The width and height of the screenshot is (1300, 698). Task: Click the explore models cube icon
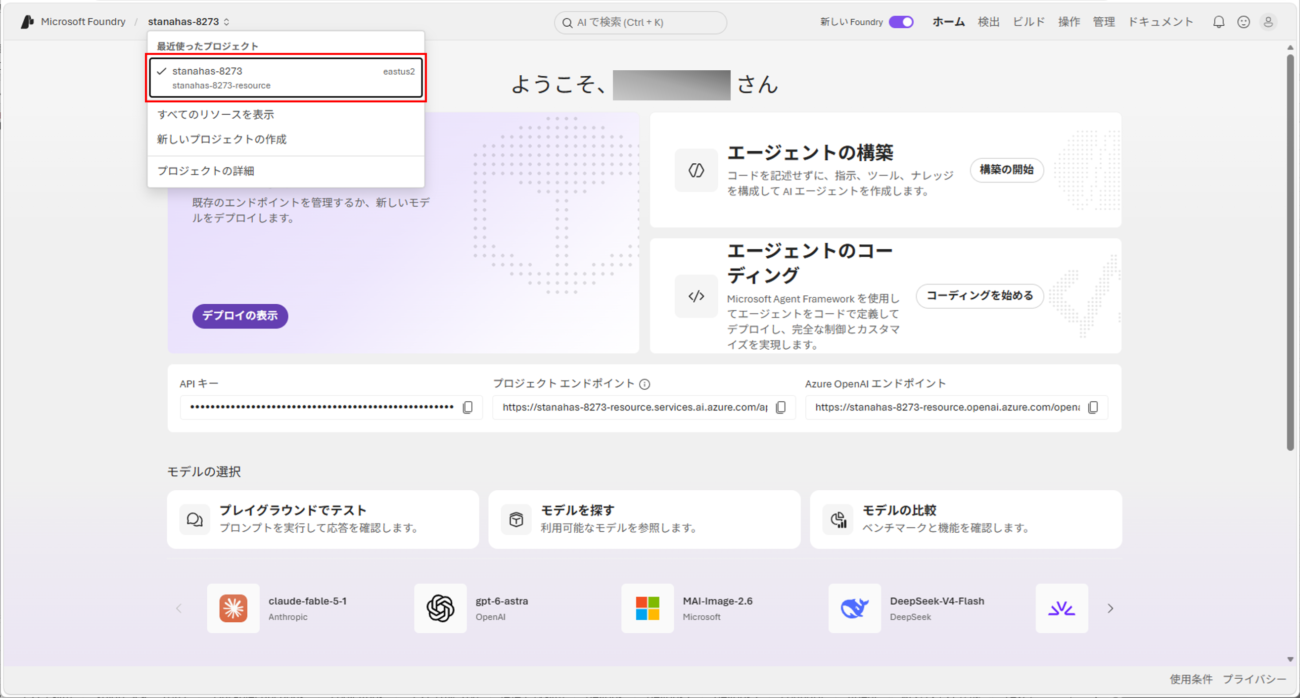516,520
